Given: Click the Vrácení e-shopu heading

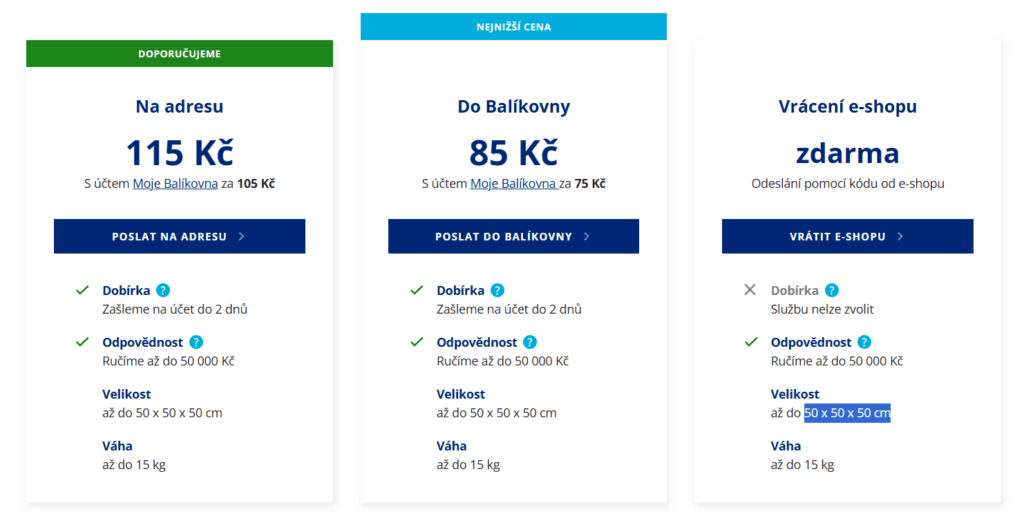Looking at the screenshot, I should [x=847, y=106].
